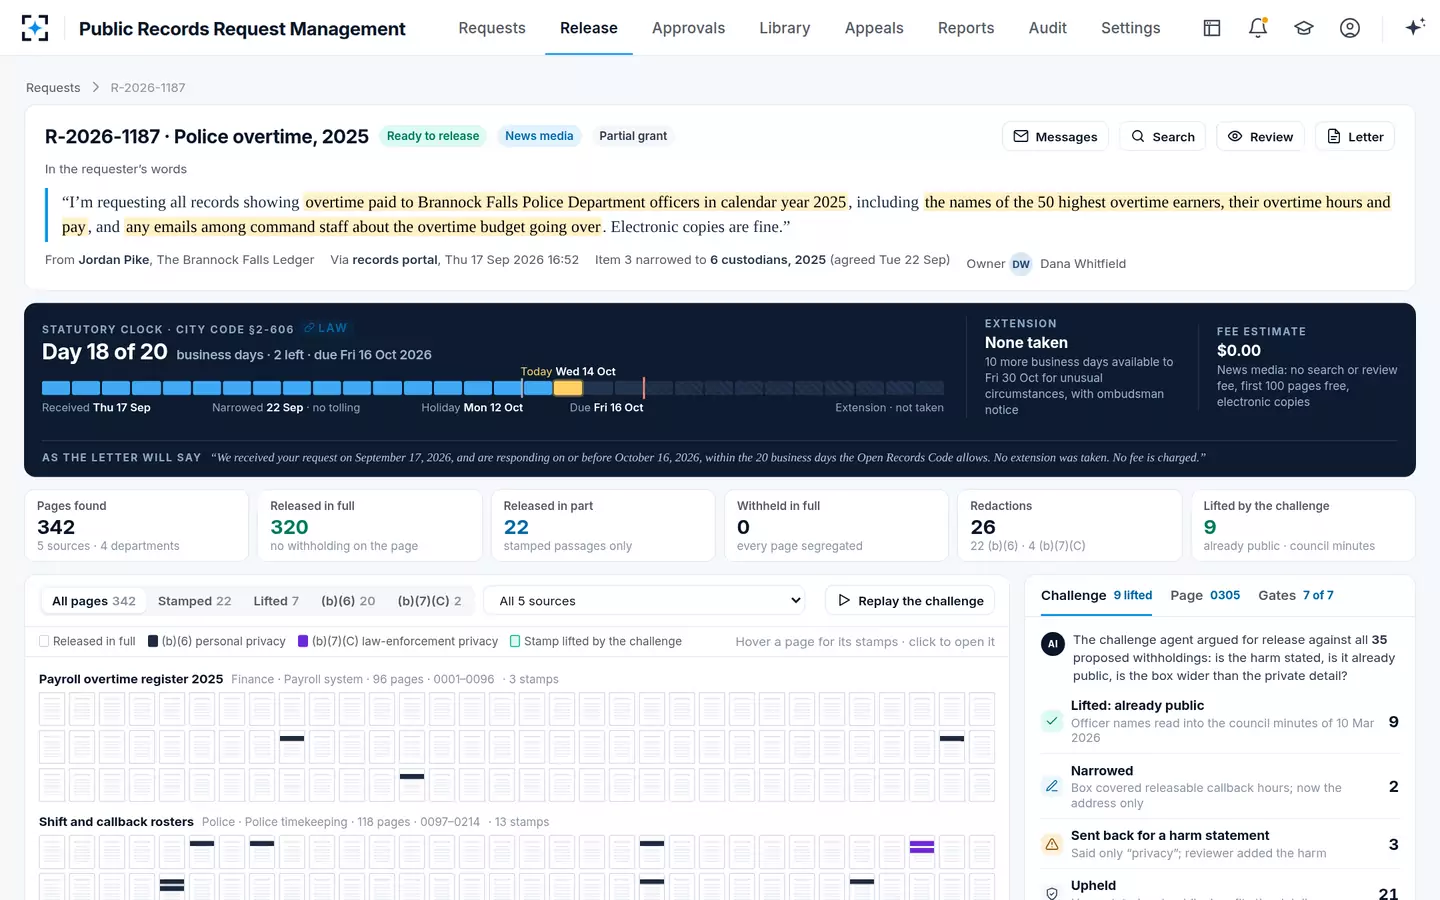Click the warning icon for Sent back

tap(1052, 844)
